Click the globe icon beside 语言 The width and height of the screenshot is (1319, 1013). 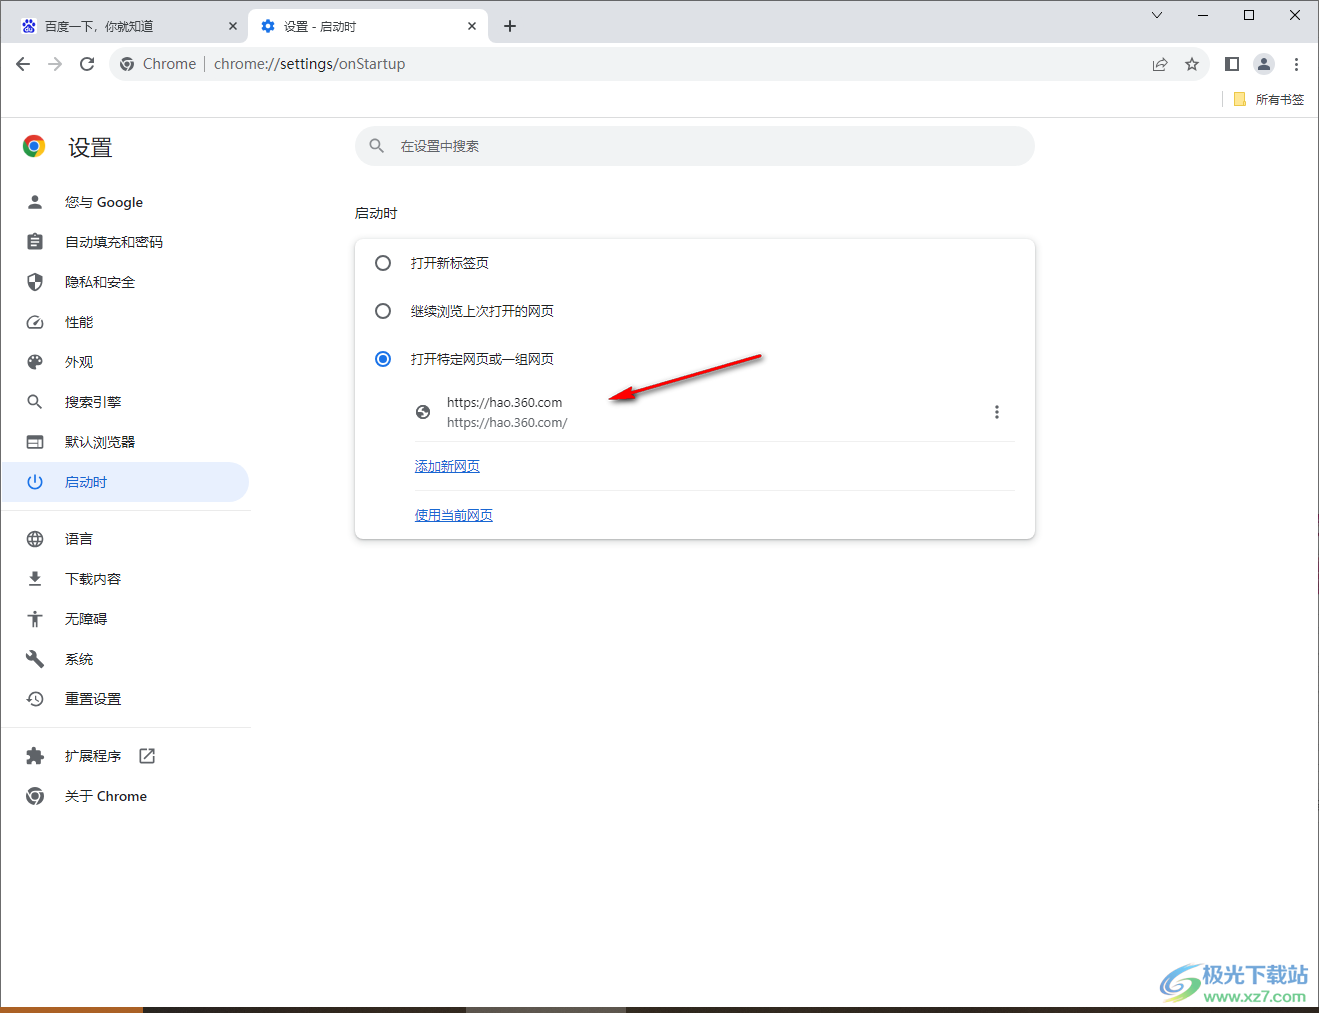point(35,539)
